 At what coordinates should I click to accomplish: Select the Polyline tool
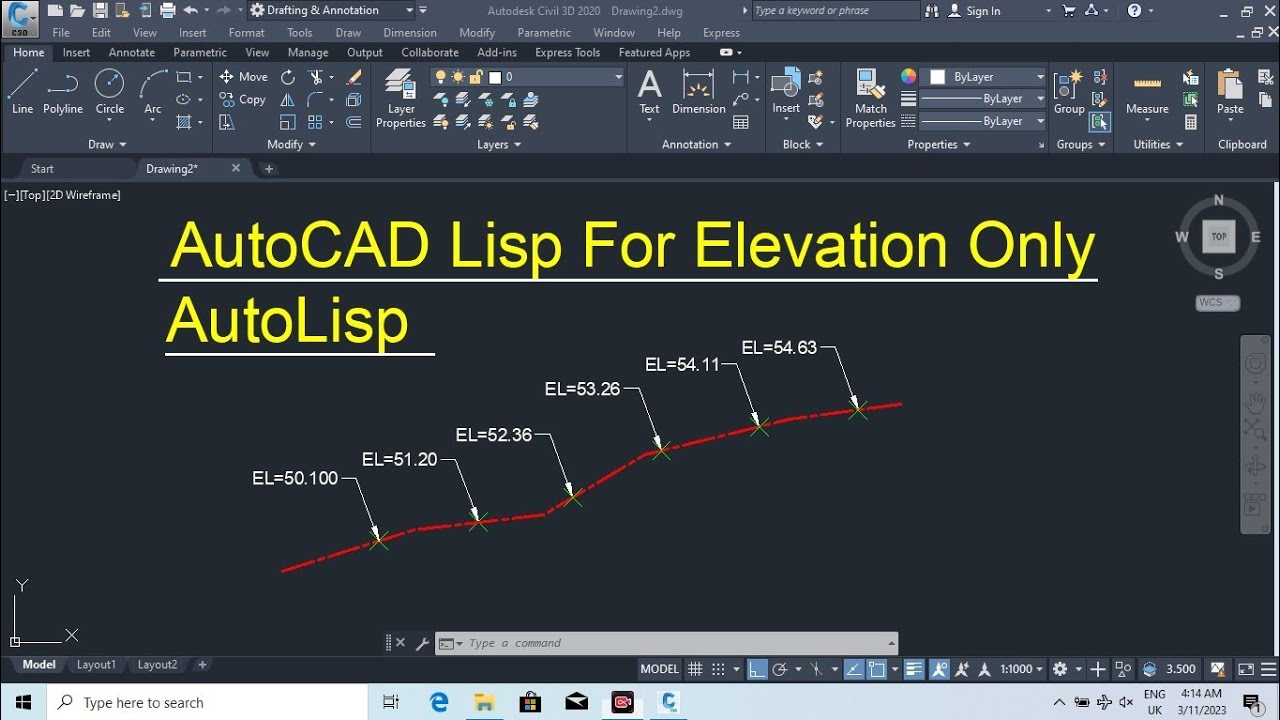[63, 92]
